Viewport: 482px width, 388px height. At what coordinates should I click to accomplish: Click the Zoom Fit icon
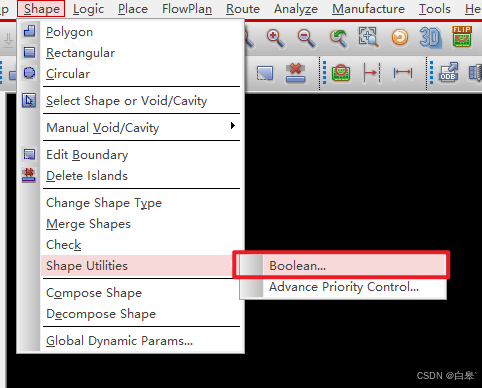[x=369, y=37]
